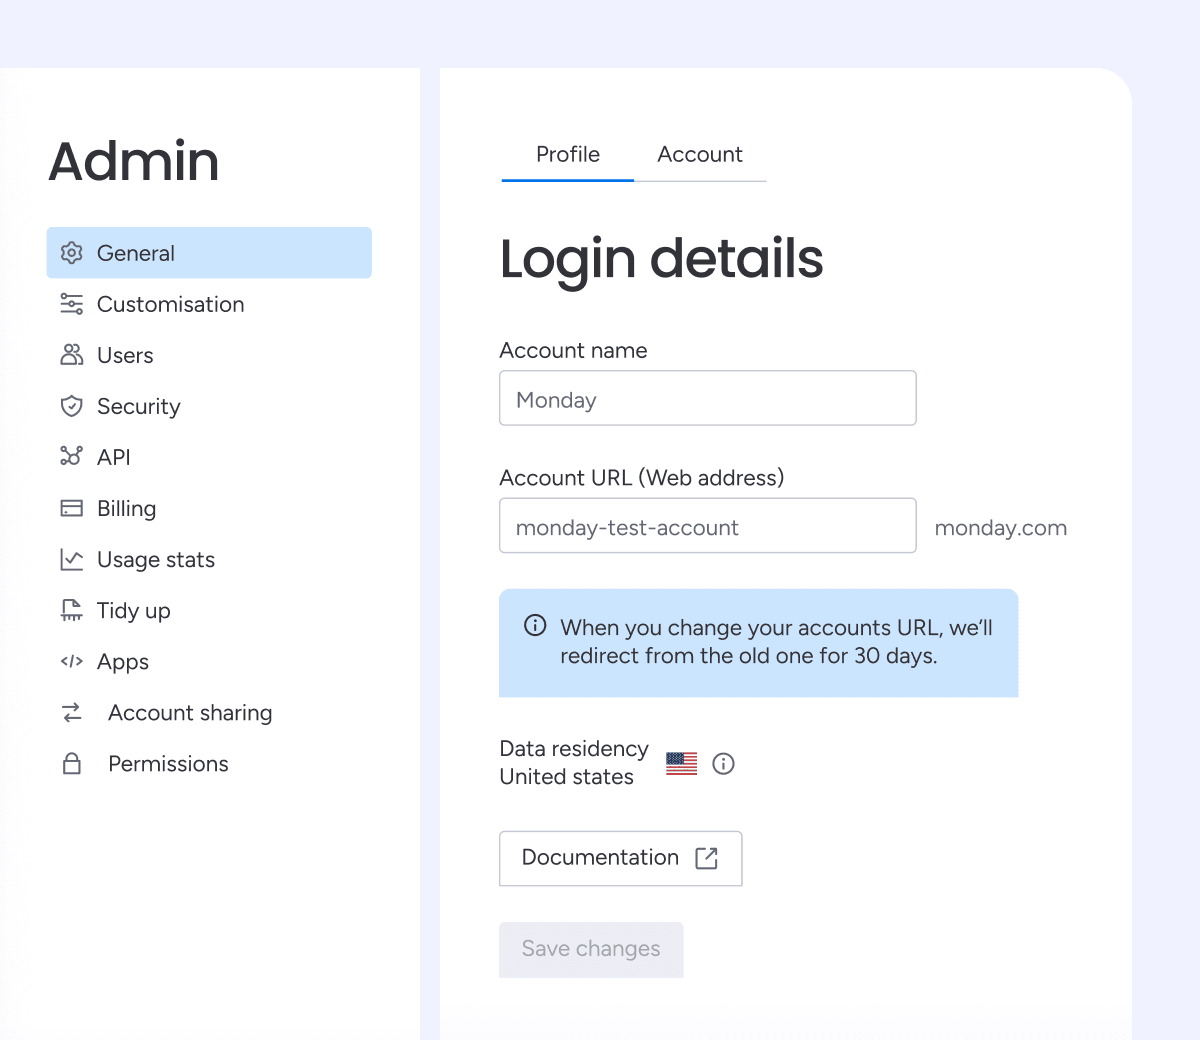Click the Tidy up shredder icon
Viewport: 1200px width, 1040px height.
[71, 610]
